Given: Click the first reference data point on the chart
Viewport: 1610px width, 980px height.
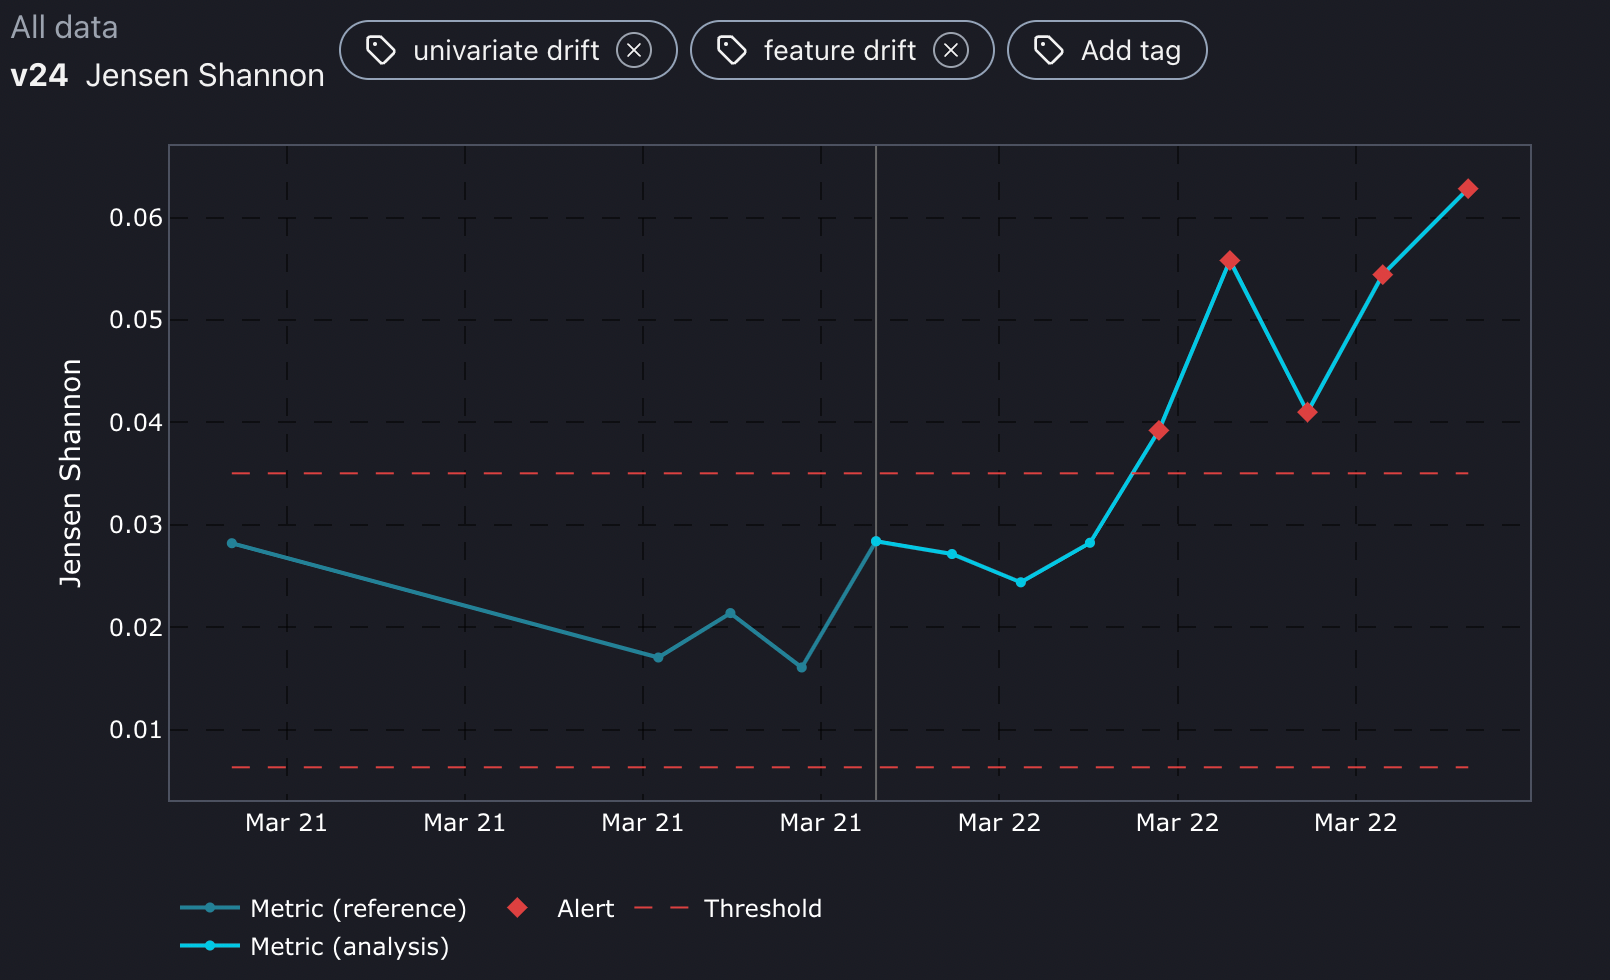Looking at the screenshot, I should [x=231, y=542].
